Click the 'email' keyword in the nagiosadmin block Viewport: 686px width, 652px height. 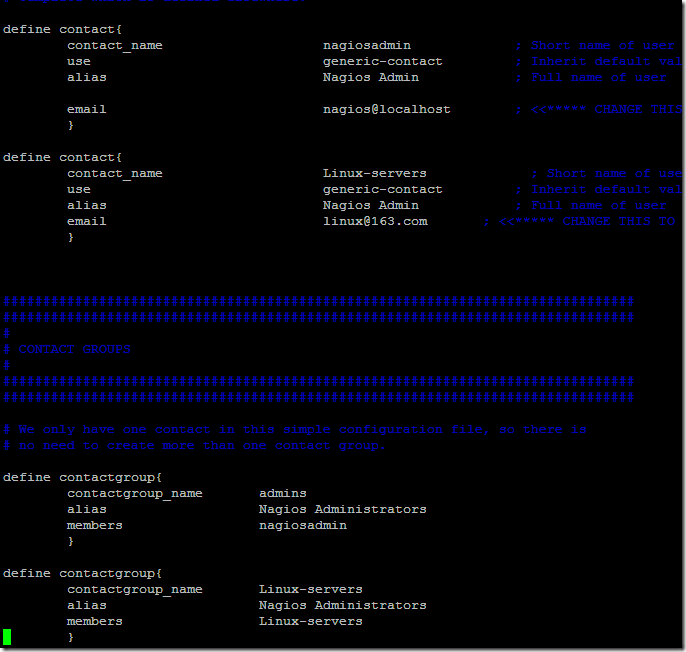coord(87,109)
